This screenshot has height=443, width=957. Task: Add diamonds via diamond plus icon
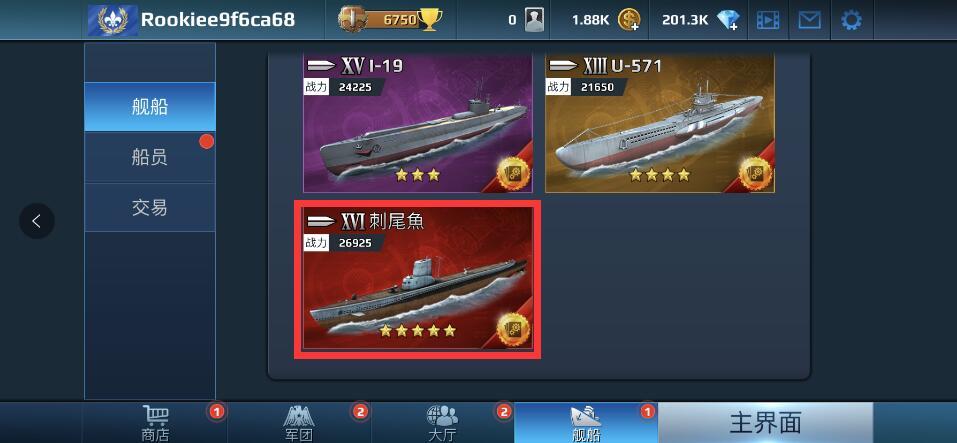pos(728,20)
